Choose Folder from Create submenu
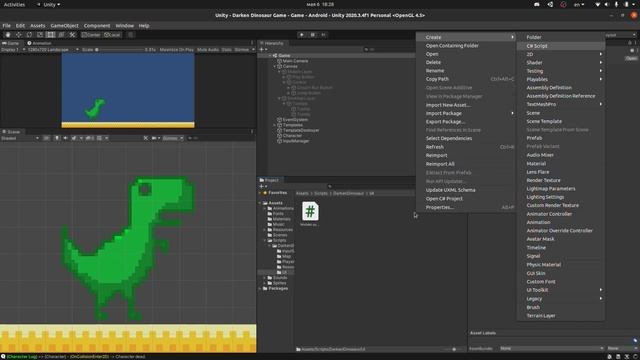640x360 pixels. point(560,37)
